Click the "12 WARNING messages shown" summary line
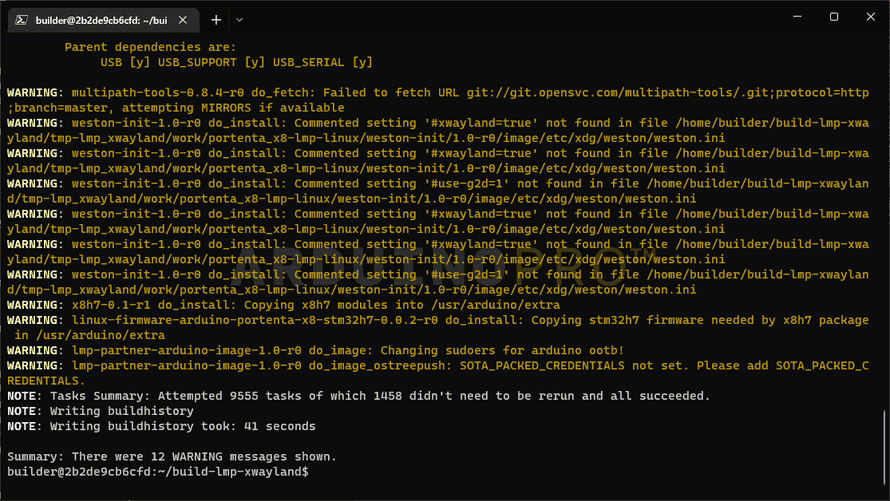The image size is (890, 501). (x=172, y=456)
